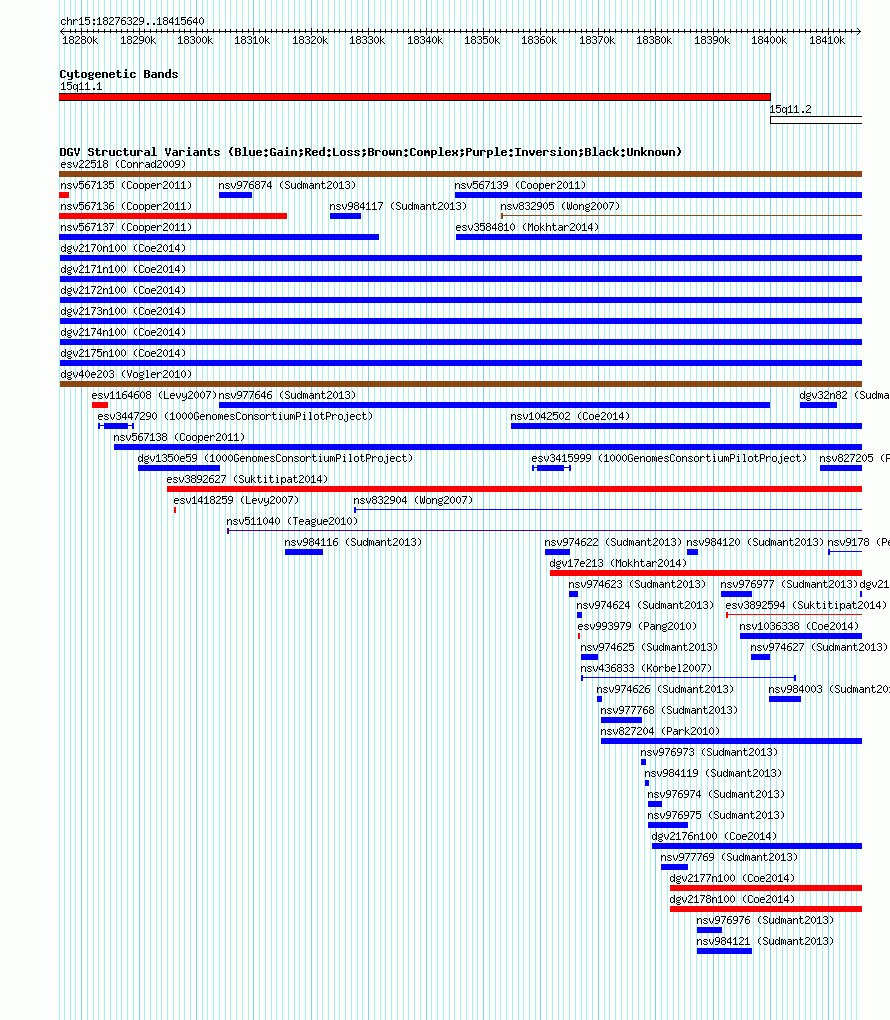This screenshot has width=890, height=1020.
Task: Click the DGV Structural Variants track title
Action: point(371,152)
